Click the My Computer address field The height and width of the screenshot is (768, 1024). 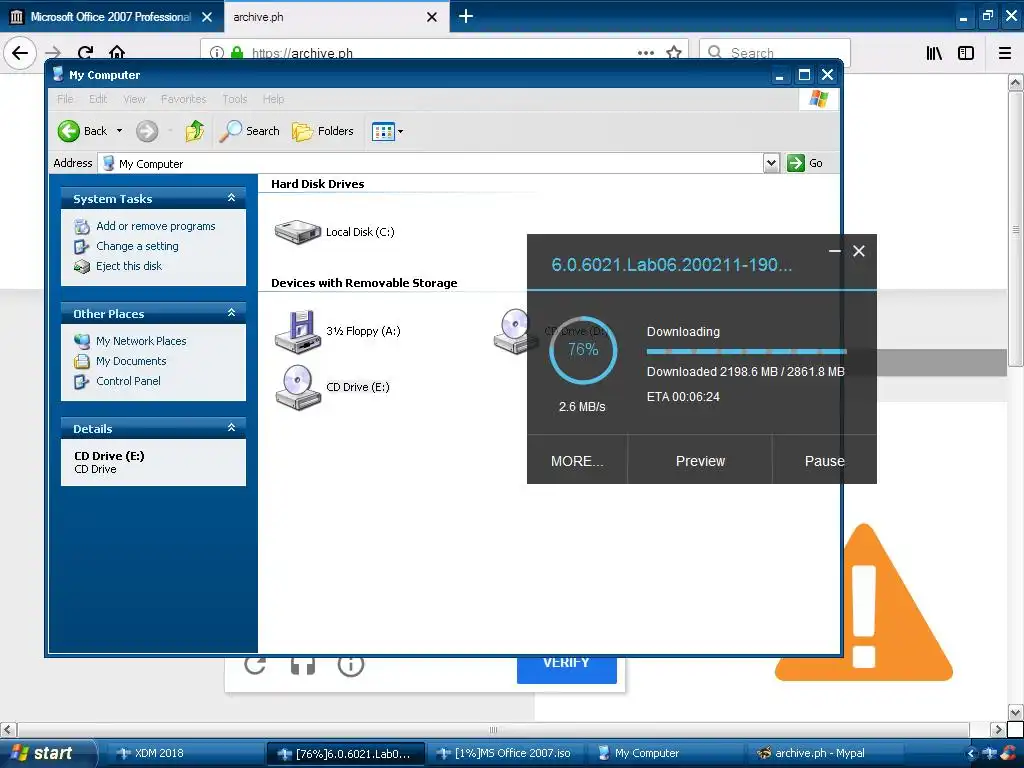431,163
